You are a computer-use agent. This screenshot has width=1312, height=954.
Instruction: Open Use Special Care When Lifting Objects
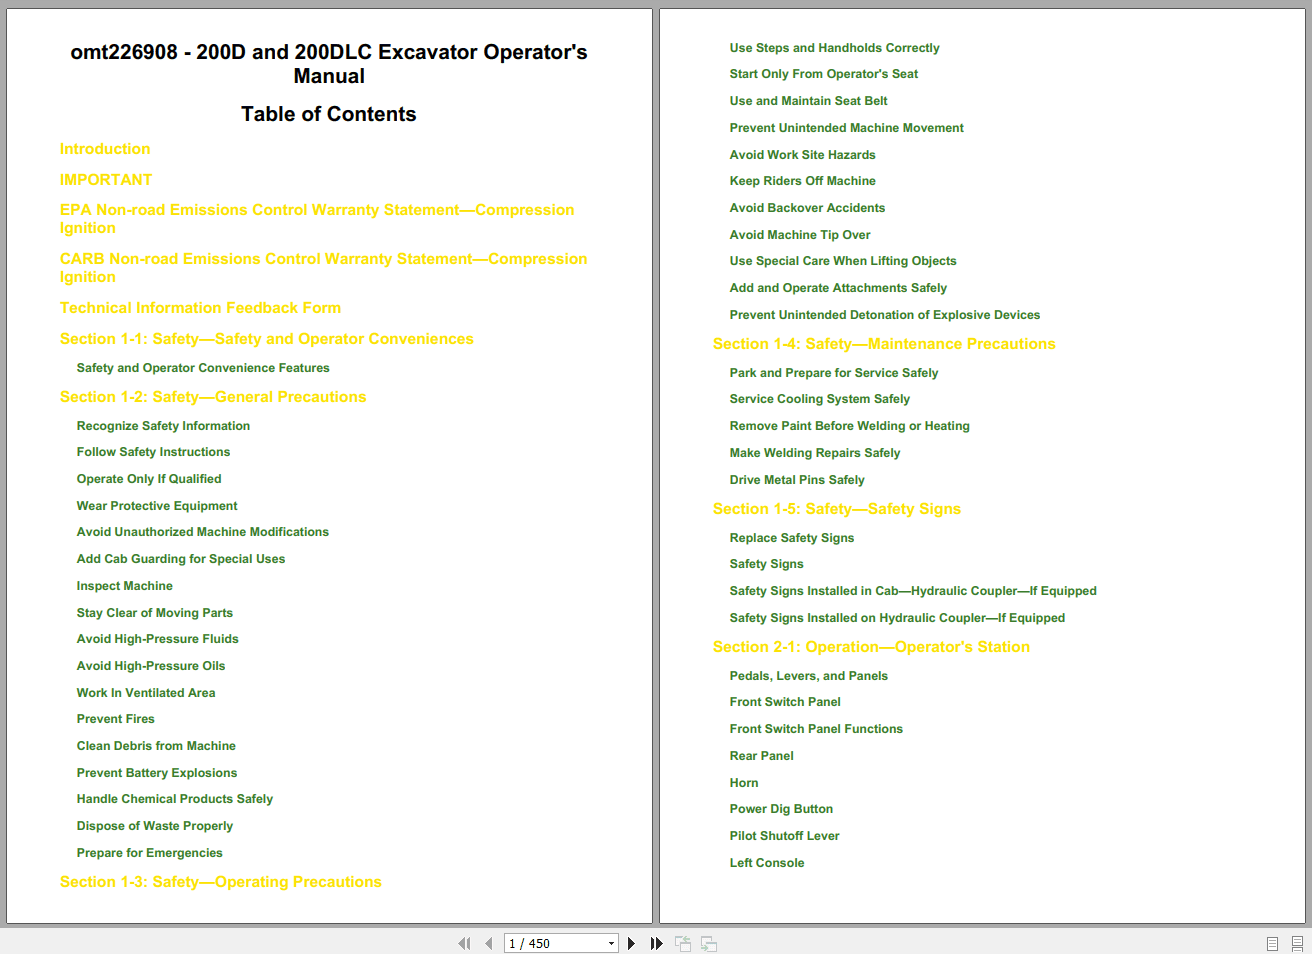pyautogui.click(x=843, y=261)
